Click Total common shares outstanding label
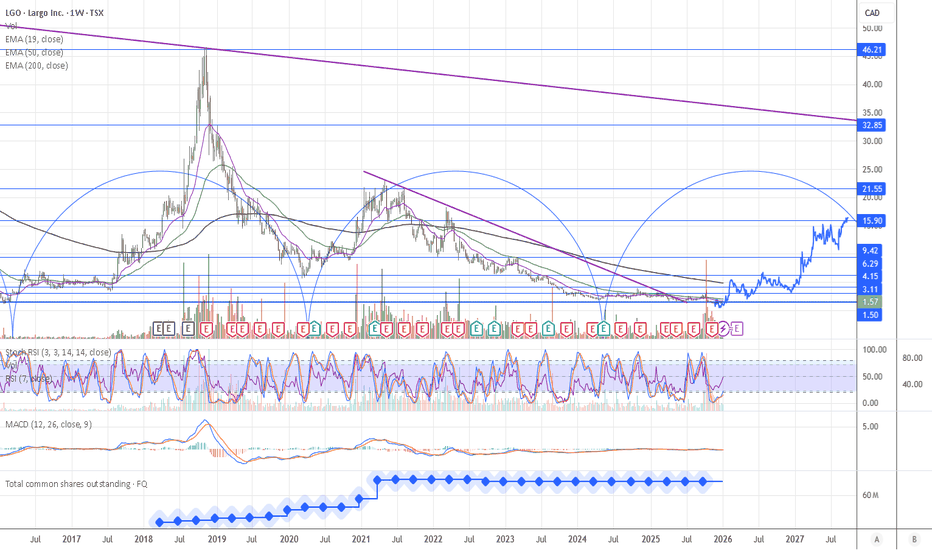 (75, 484)
